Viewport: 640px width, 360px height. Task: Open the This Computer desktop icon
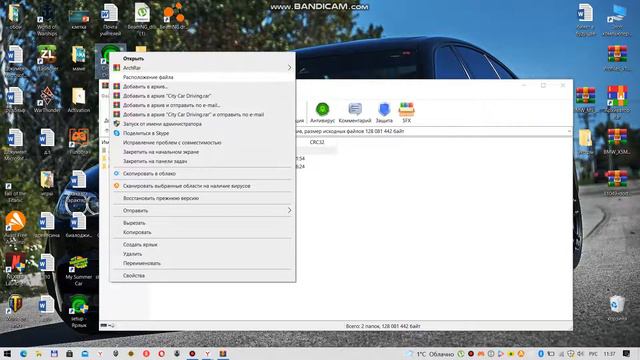[617, 20]
